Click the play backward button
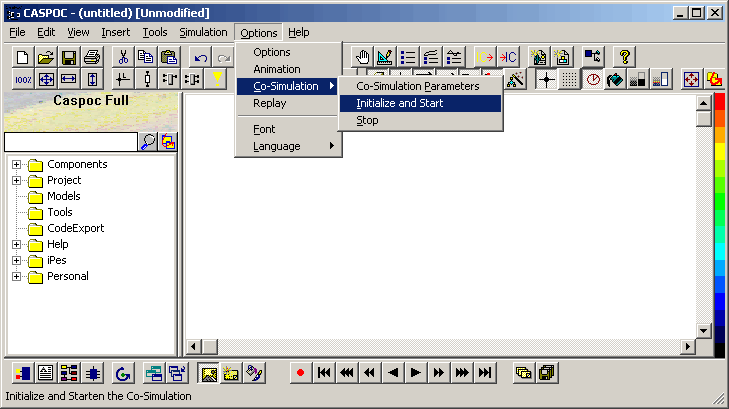 pyautogui.click(x=393, y=373)
